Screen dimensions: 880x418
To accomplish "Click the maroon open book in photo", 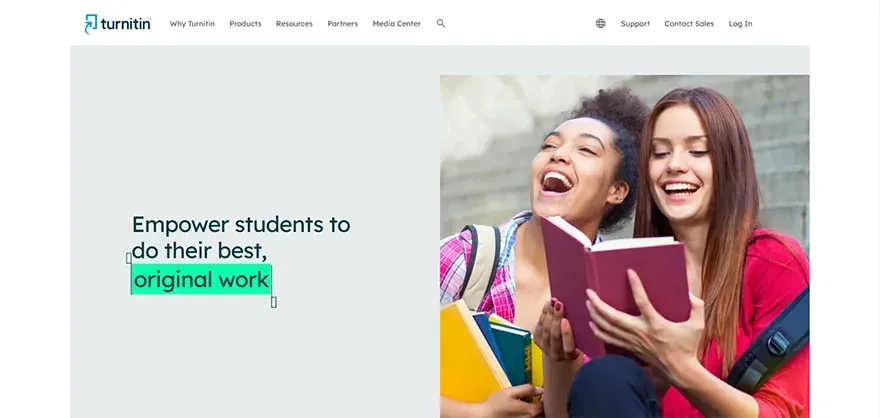I will (615, 281).
